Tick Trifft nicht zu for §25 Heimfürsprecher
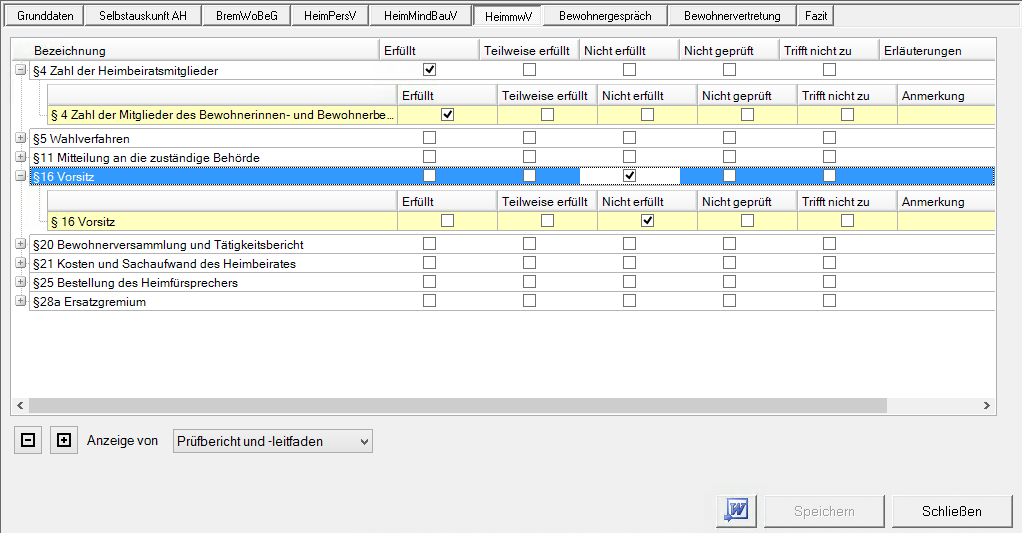Screen dimensions: 1022x533 [x=829, y=282]
